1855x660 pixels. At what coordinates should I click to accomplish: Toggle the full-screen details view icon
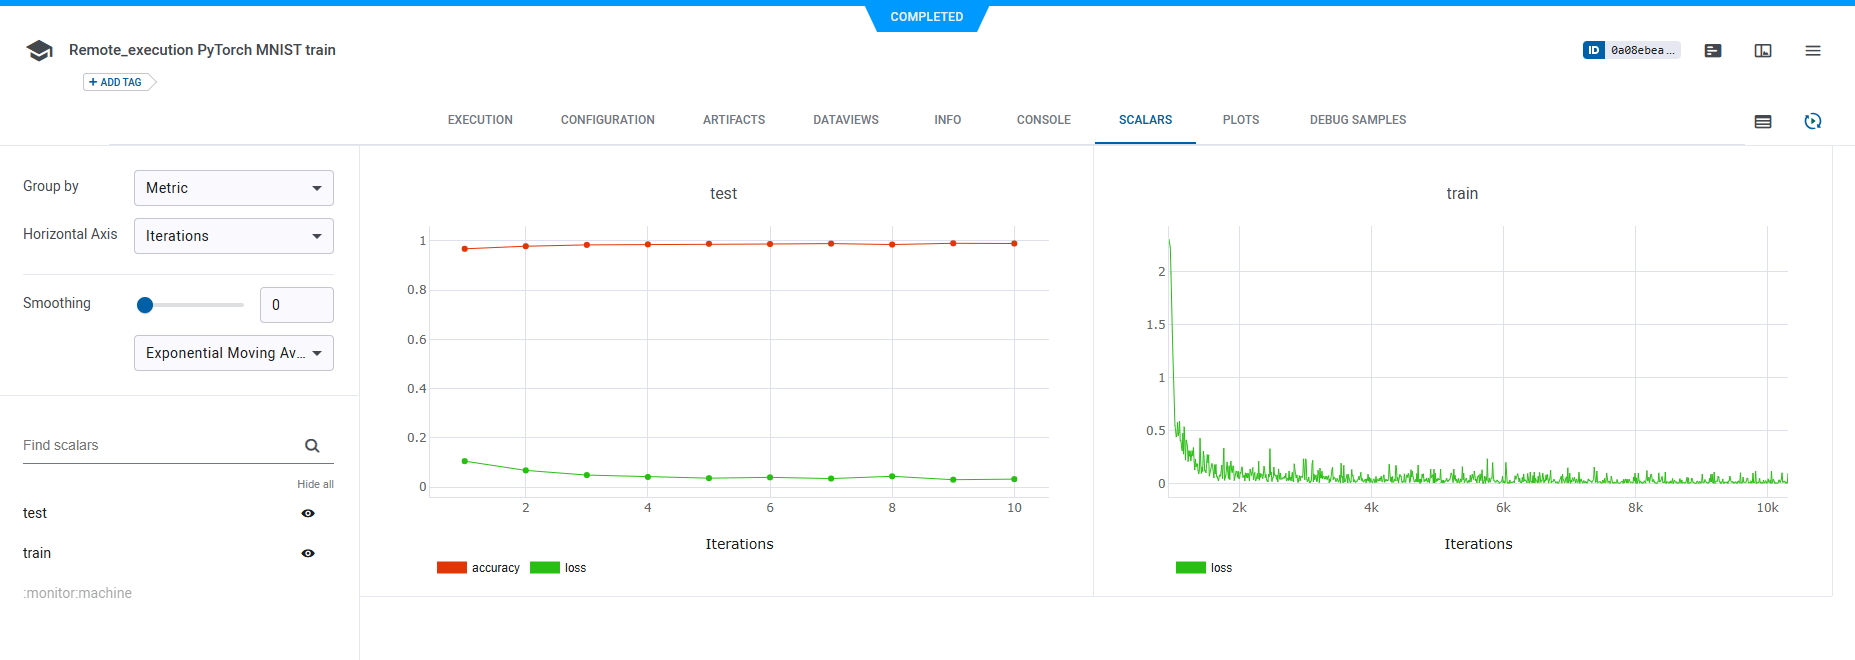[x=1763, y=51]
